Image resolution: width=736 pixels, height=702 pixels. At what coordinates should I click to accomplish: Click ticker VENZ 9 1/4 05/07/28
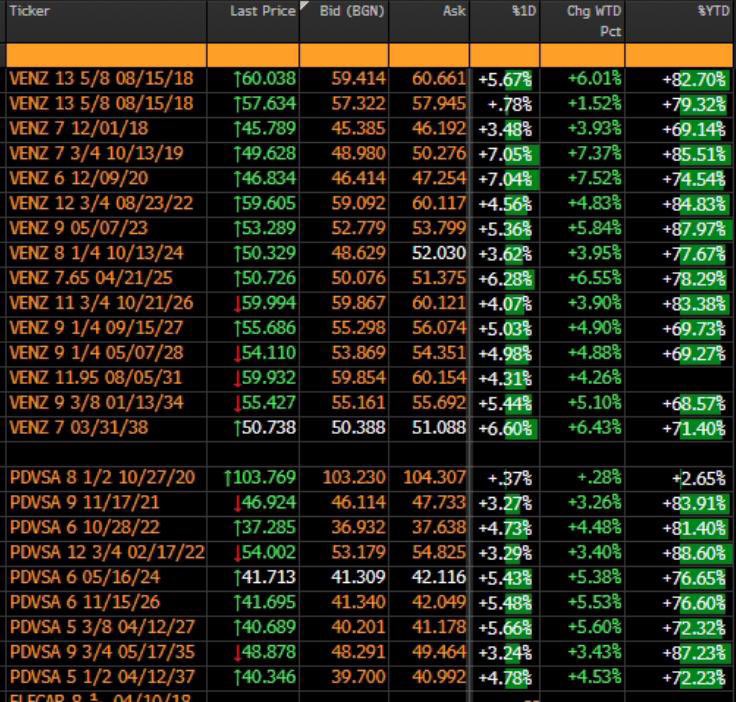[96, 352]
